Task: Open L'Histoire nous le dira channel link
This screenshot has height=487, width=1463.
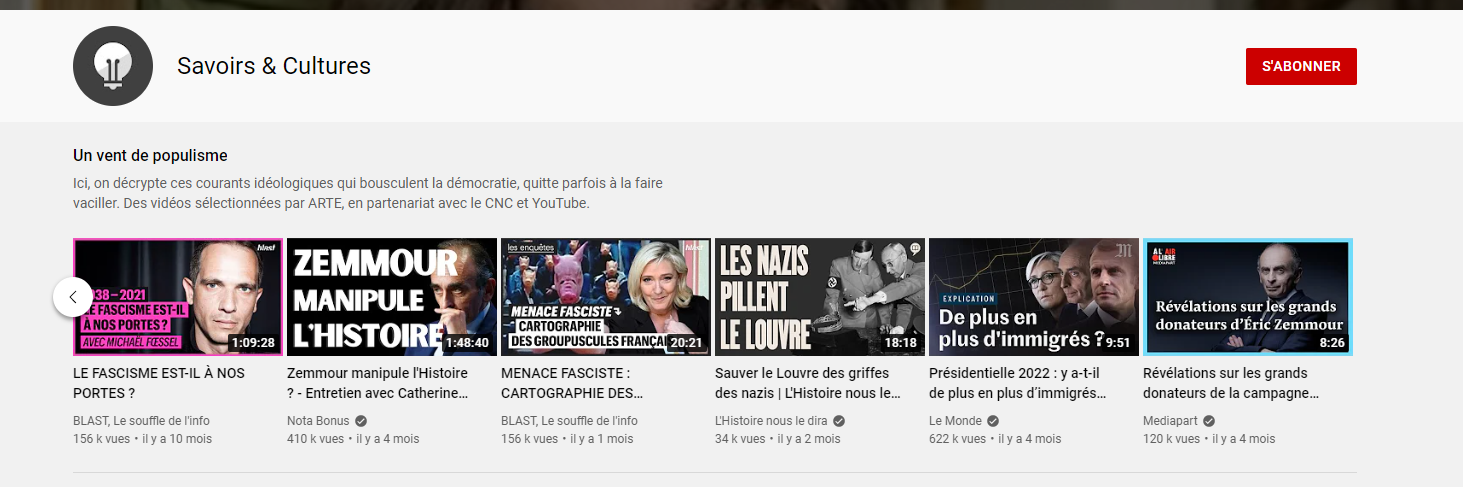Action: [x=772, y=421]
